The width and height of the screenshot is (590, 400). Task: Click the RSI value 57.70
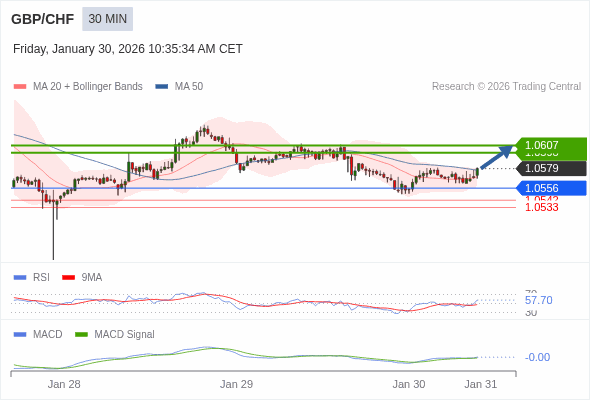[538, 300]
